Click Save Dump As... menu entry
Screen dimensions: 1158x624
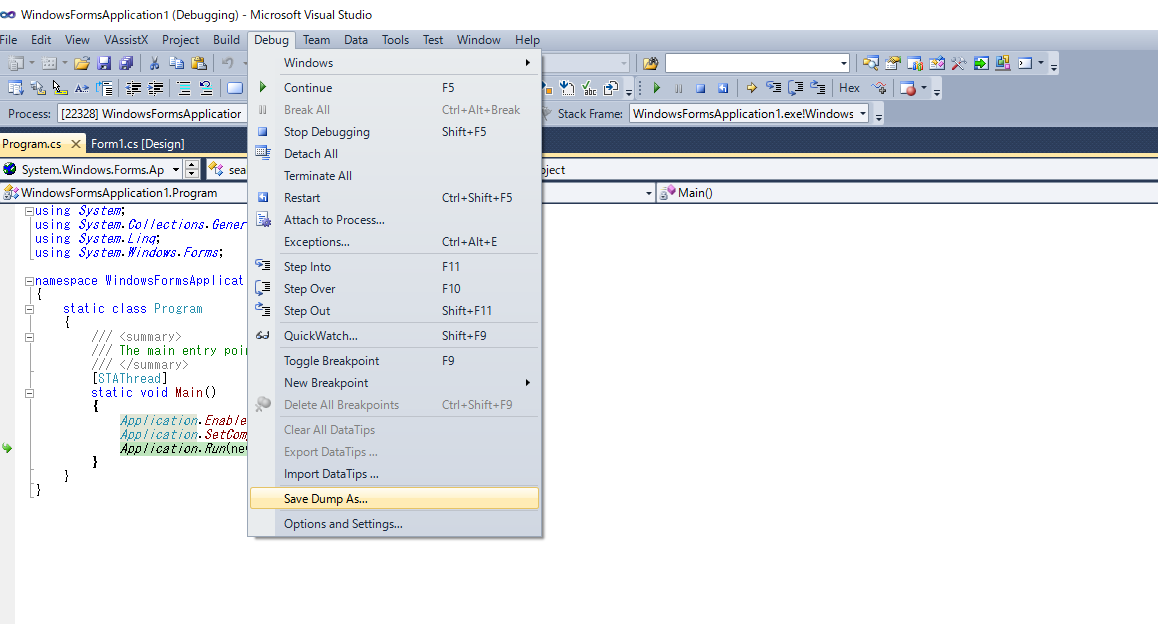394,499
